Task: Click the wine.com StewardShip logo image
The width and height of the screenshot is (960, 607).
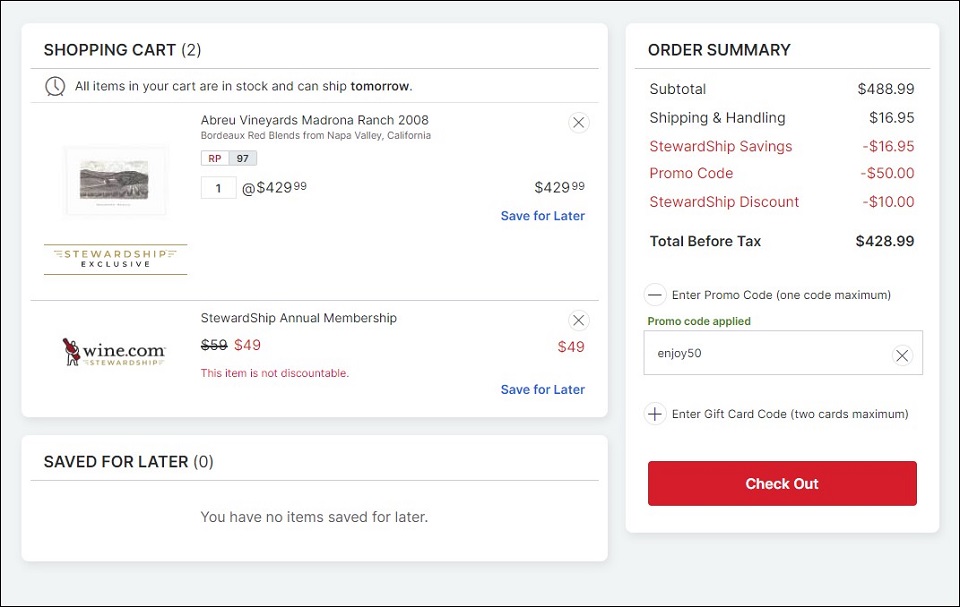Action: click(x=114, y=352)
